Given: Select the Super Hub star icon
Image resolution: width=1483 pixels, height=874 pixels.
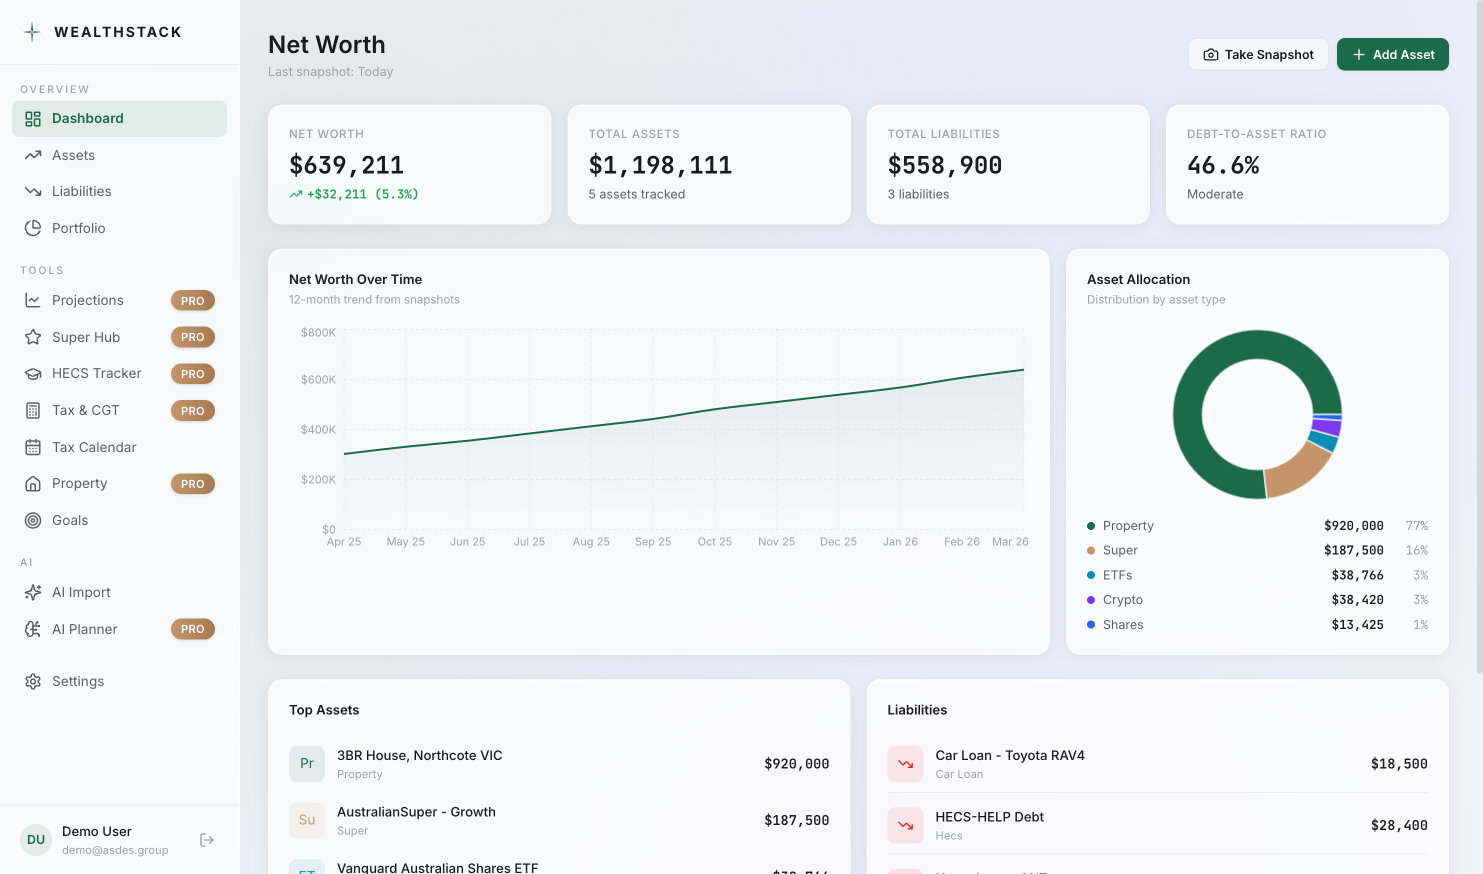Looking at the screenshot, I should click(x=33, y=337).
